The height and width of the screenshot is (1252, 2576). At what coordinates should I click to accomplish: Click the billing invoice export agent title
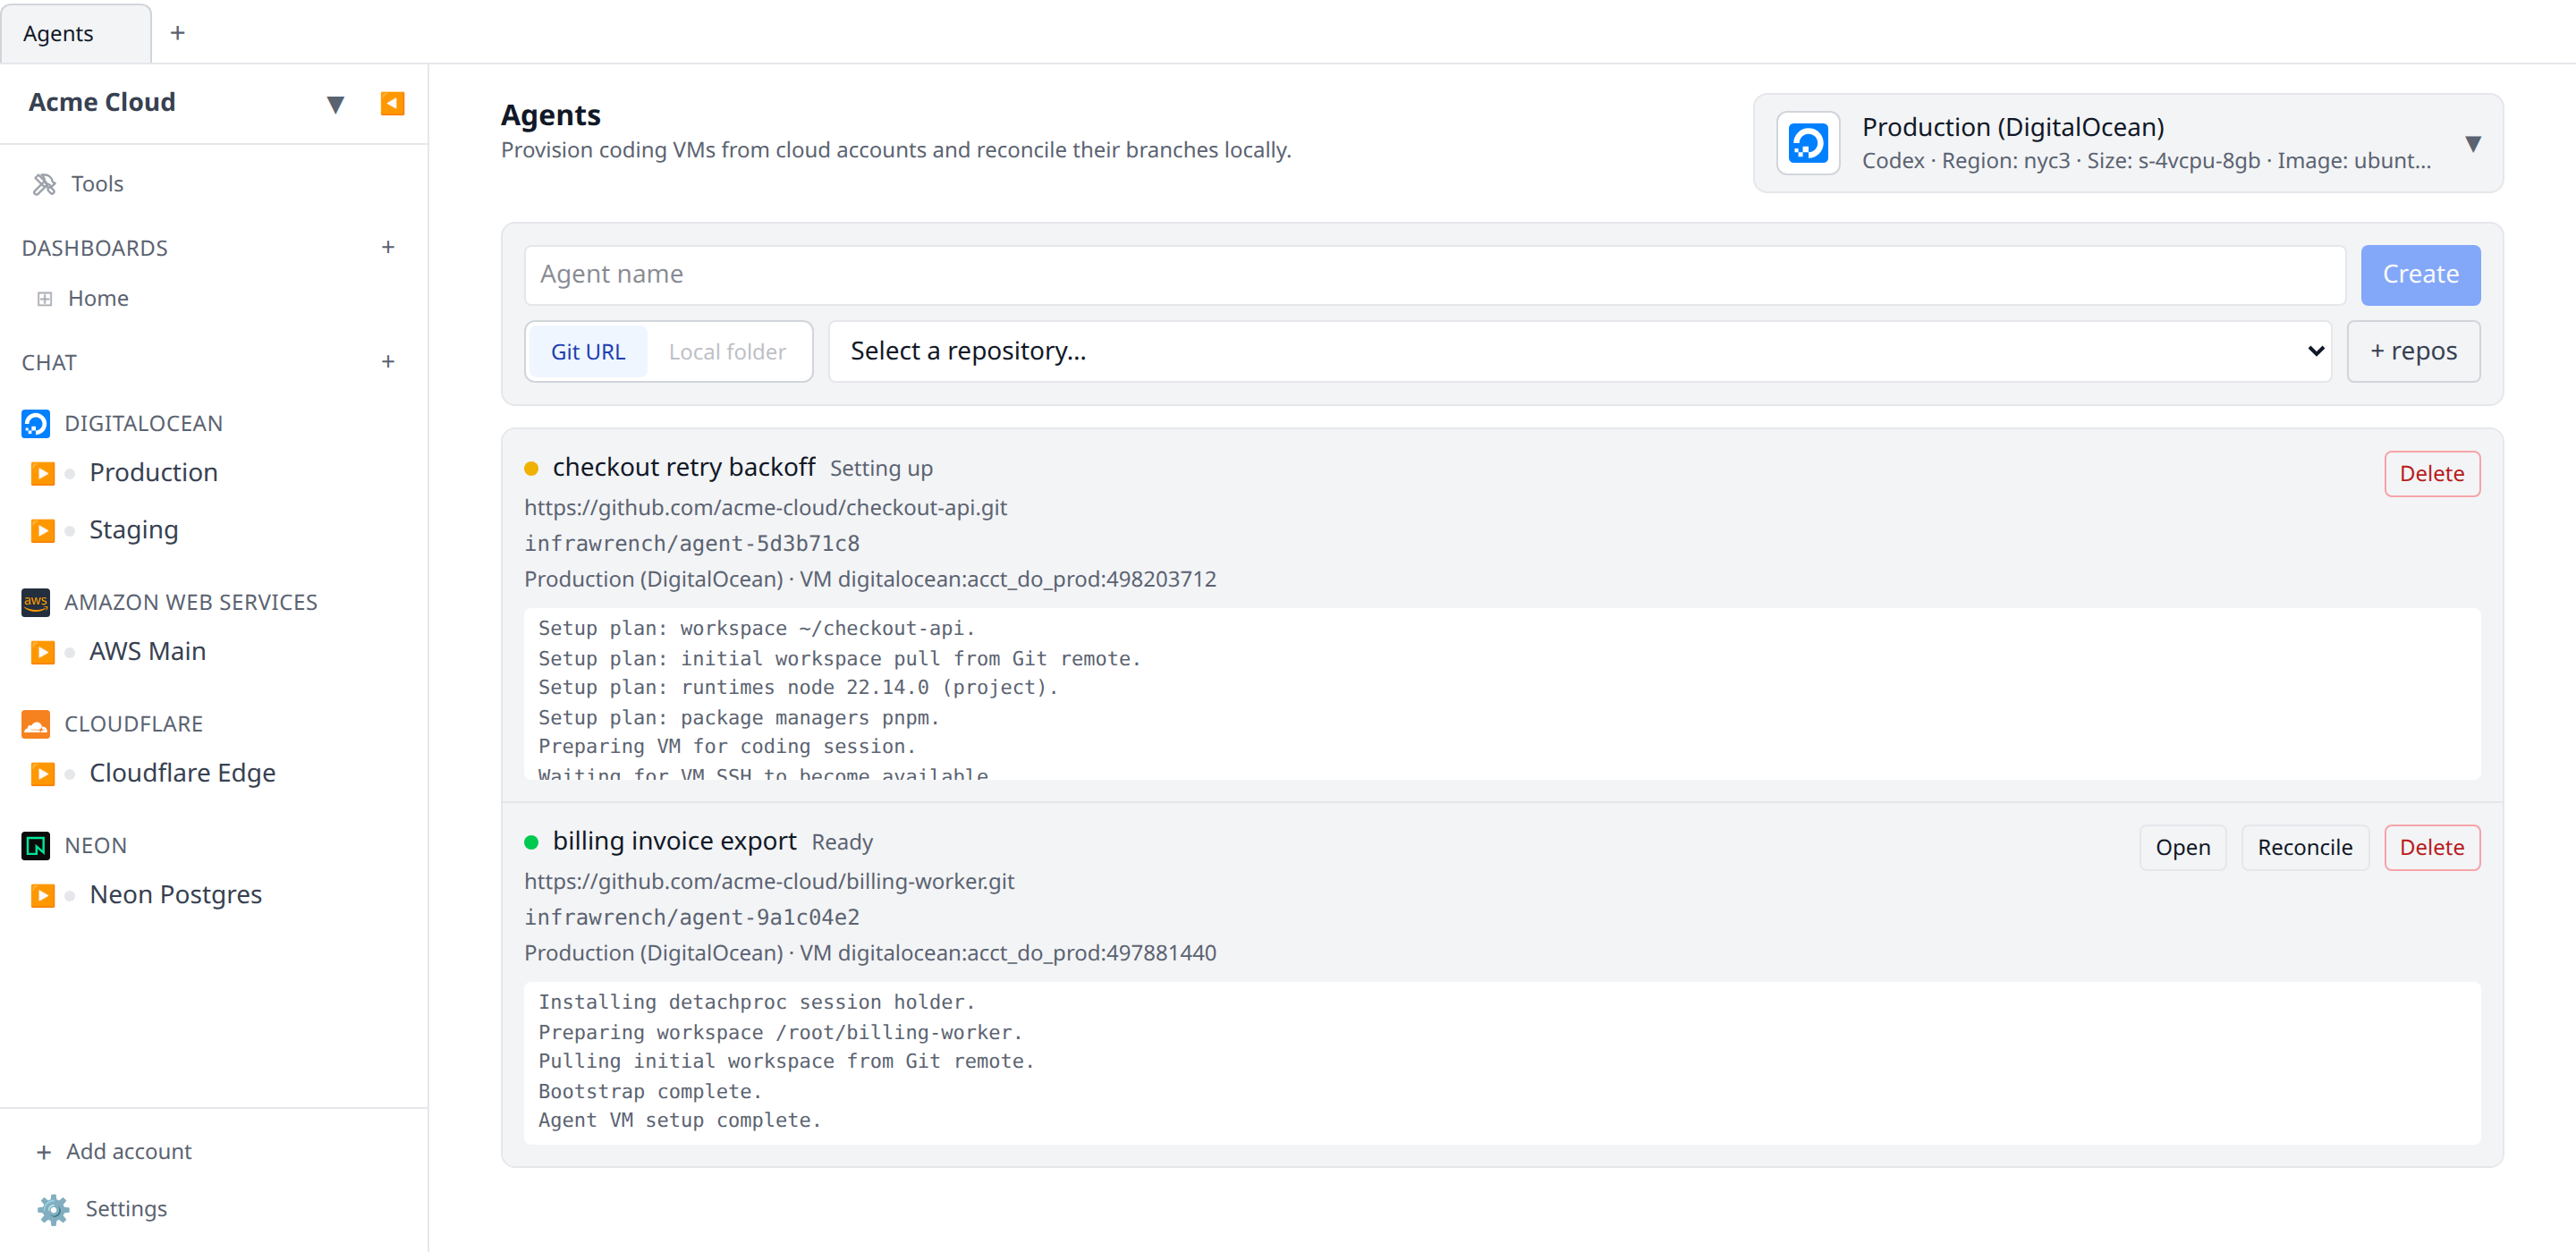[674, 841]
